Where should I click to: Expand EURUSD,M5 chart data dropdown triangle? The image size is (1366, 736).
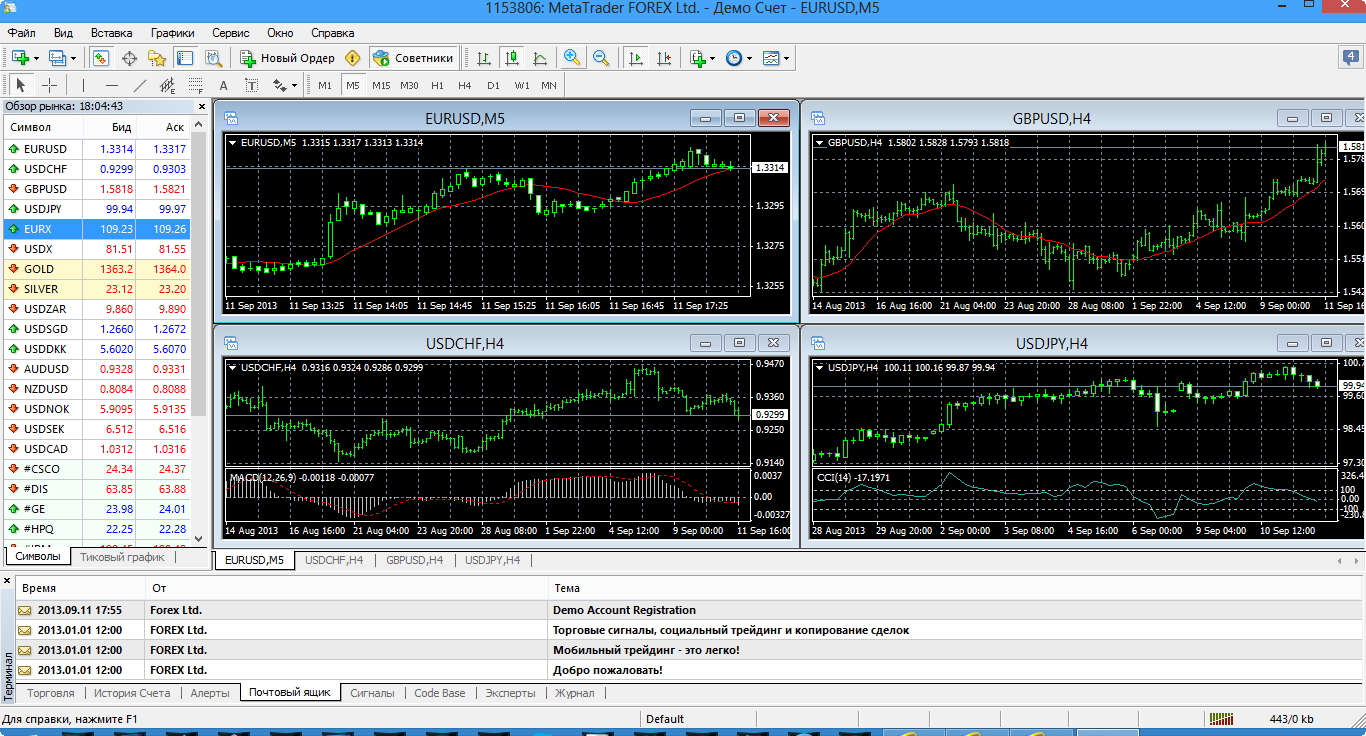coord(233,143)
